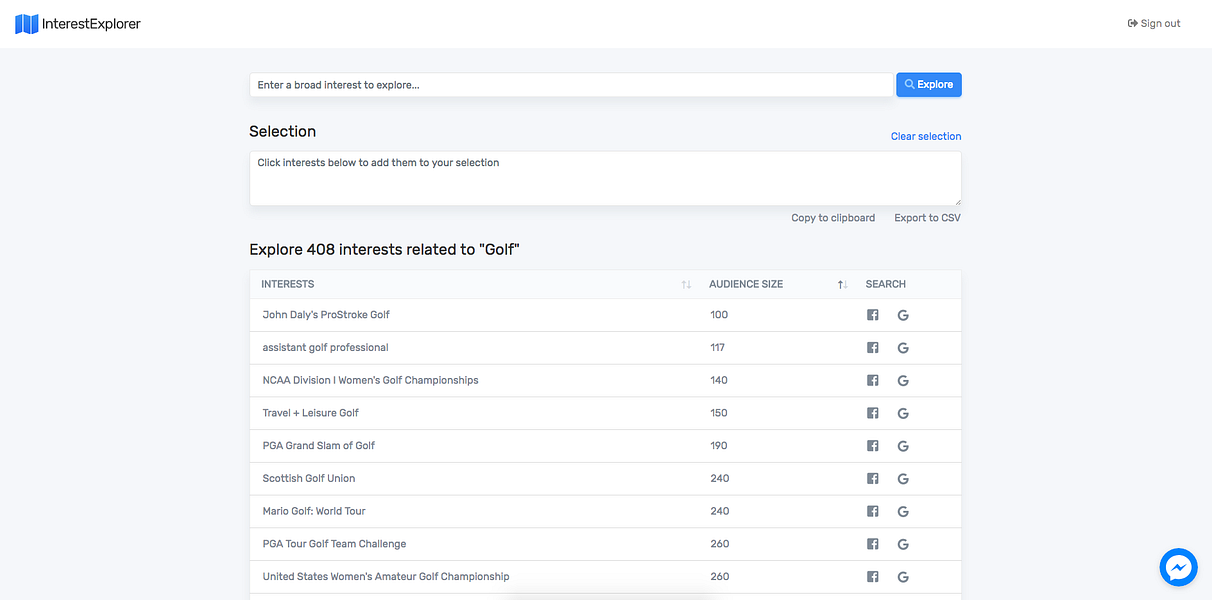Google search the Travel + Leisure Golf interest

[x=903, y=413]
